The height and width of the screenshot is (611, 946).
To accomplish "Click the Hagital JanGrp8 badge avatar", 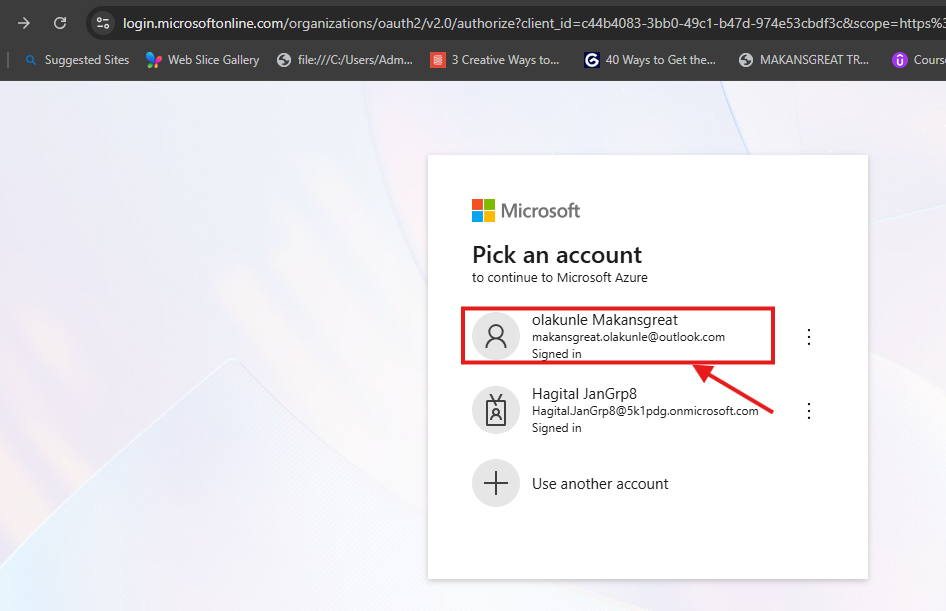I will click(496, 410).
